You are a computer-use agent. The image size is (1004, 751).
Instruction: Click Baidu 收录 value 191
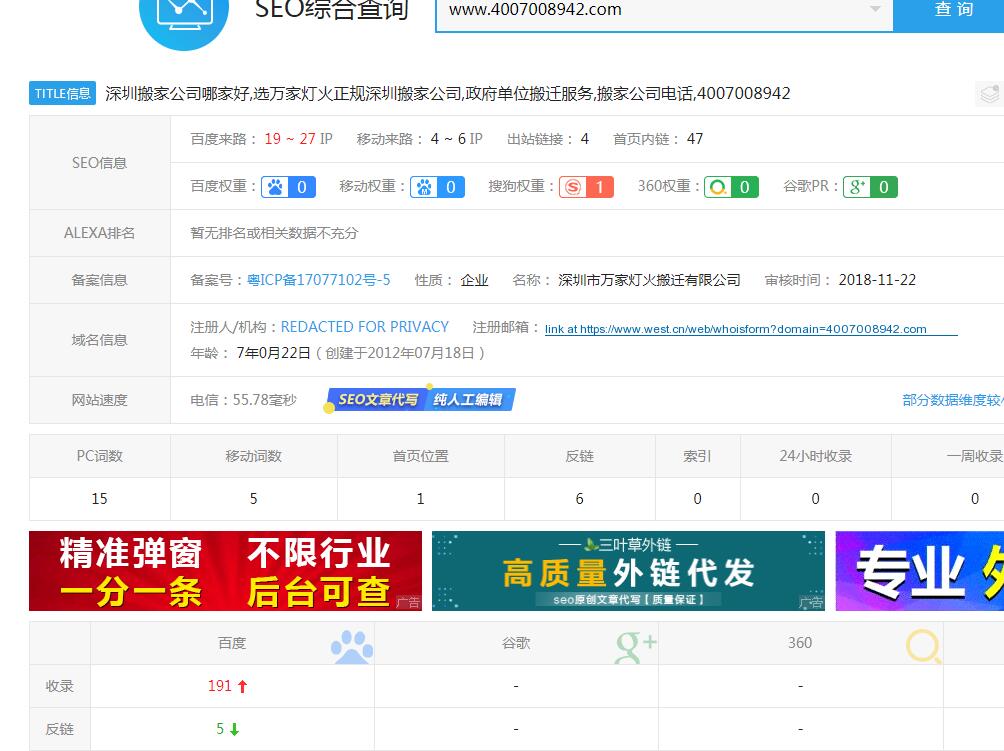tap(220, 686)
